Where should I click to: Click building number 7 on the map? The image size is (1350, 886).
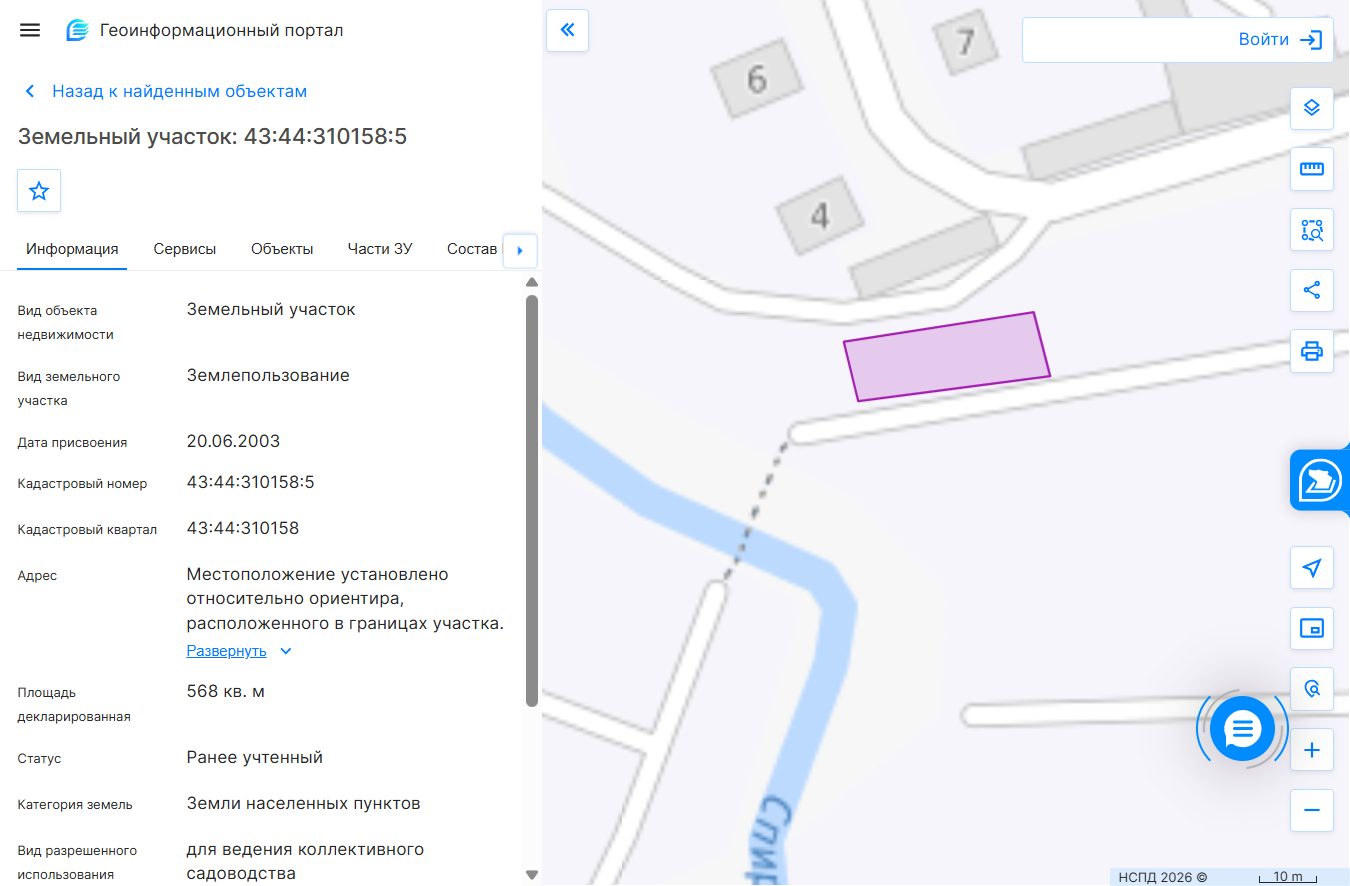(x=965, y=42)
